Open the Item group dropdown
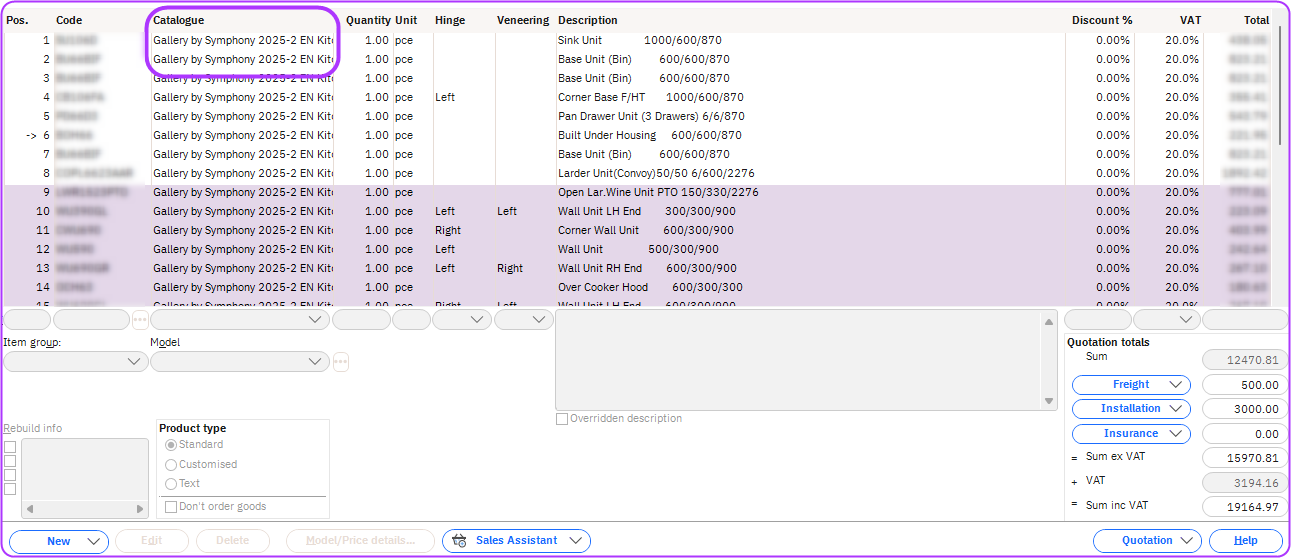This screenshot has width=1291, height=558. click(76, 362)
